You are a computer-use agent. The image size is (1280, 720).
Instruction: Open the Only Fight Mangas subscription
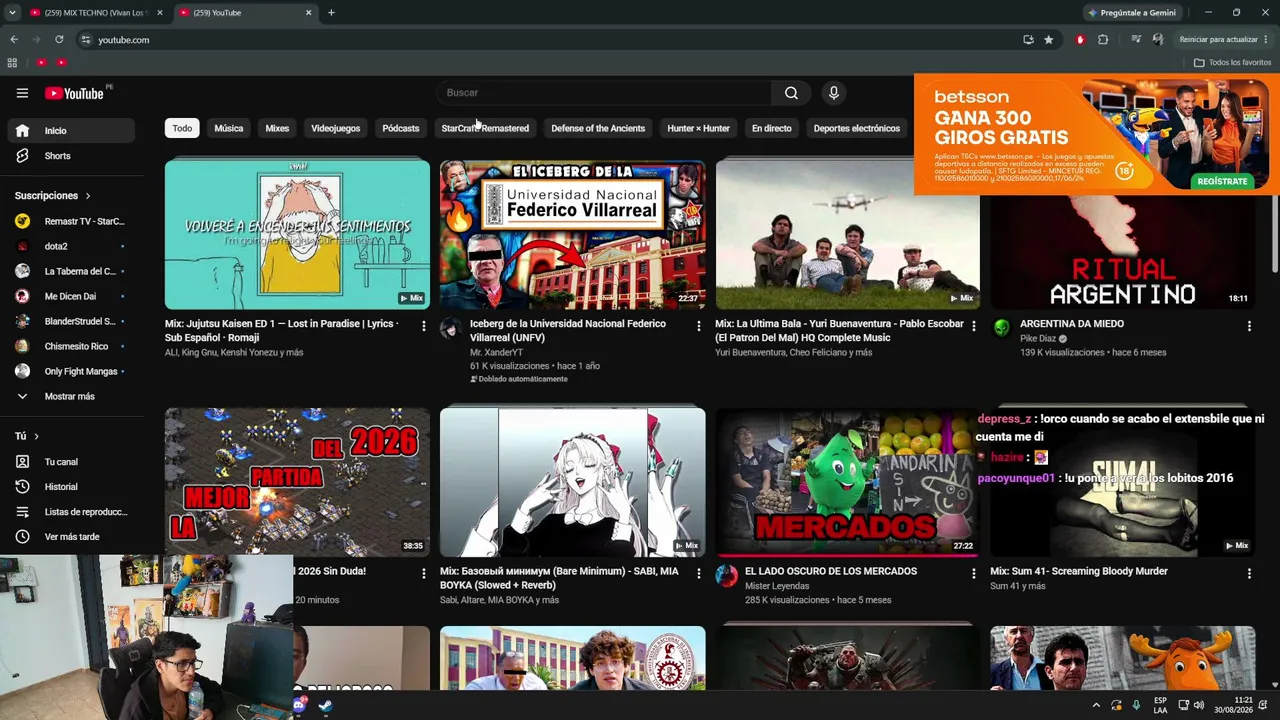point(71,371)
